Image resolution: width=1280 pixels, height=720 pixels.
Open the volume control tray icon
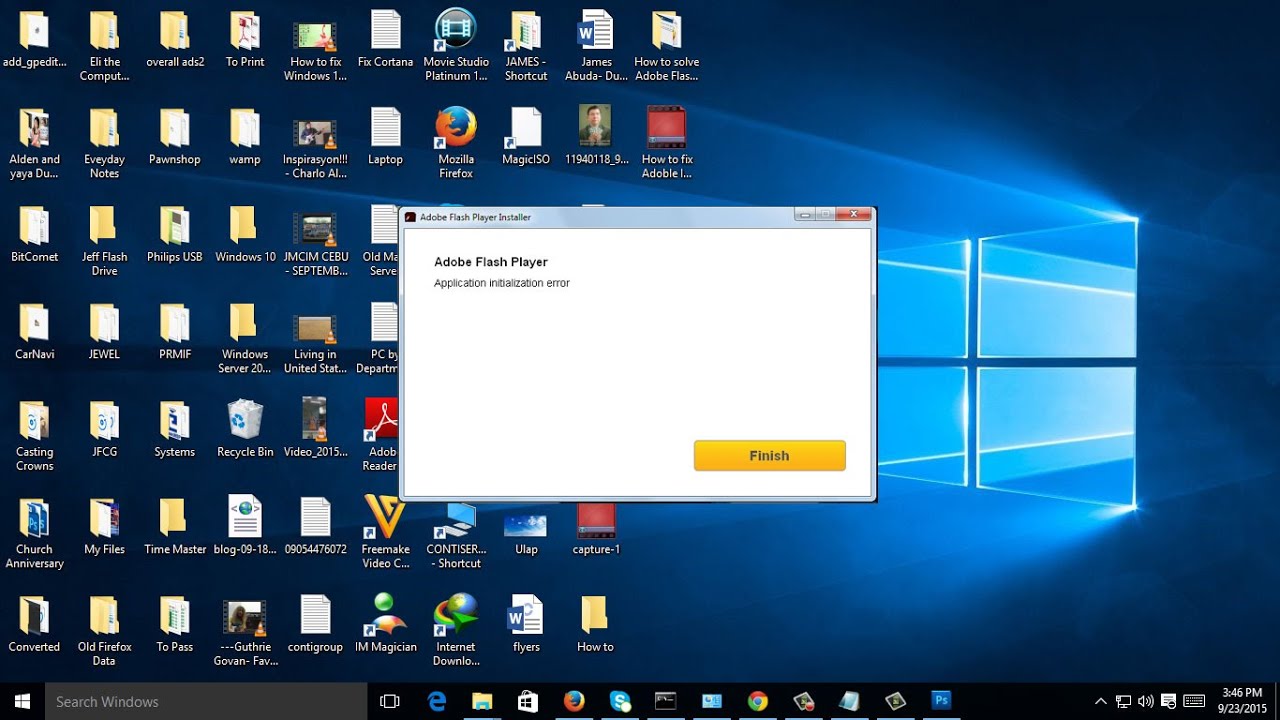tap(1146, 701)
